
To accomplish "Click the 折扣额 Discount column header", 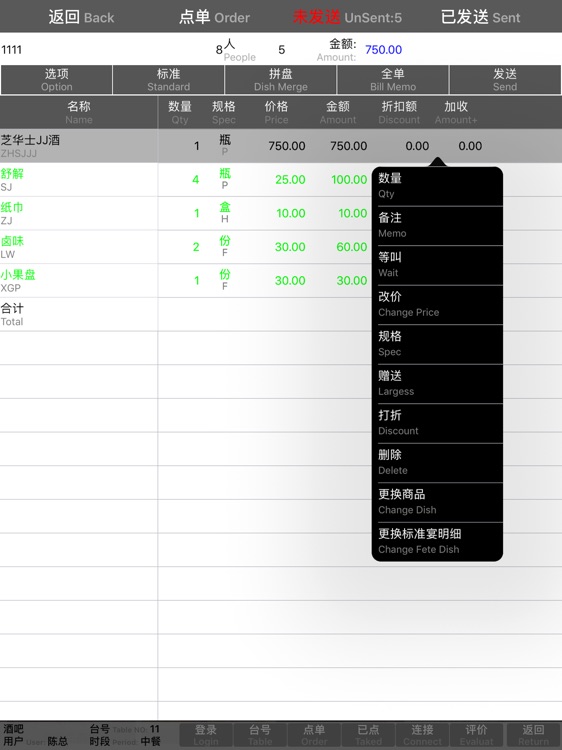I will pos(399,112).
